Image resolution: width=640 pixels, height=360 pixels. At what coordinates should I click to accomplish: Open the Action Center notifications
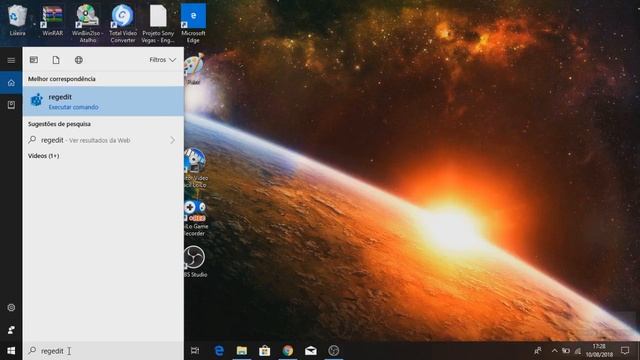625,351
